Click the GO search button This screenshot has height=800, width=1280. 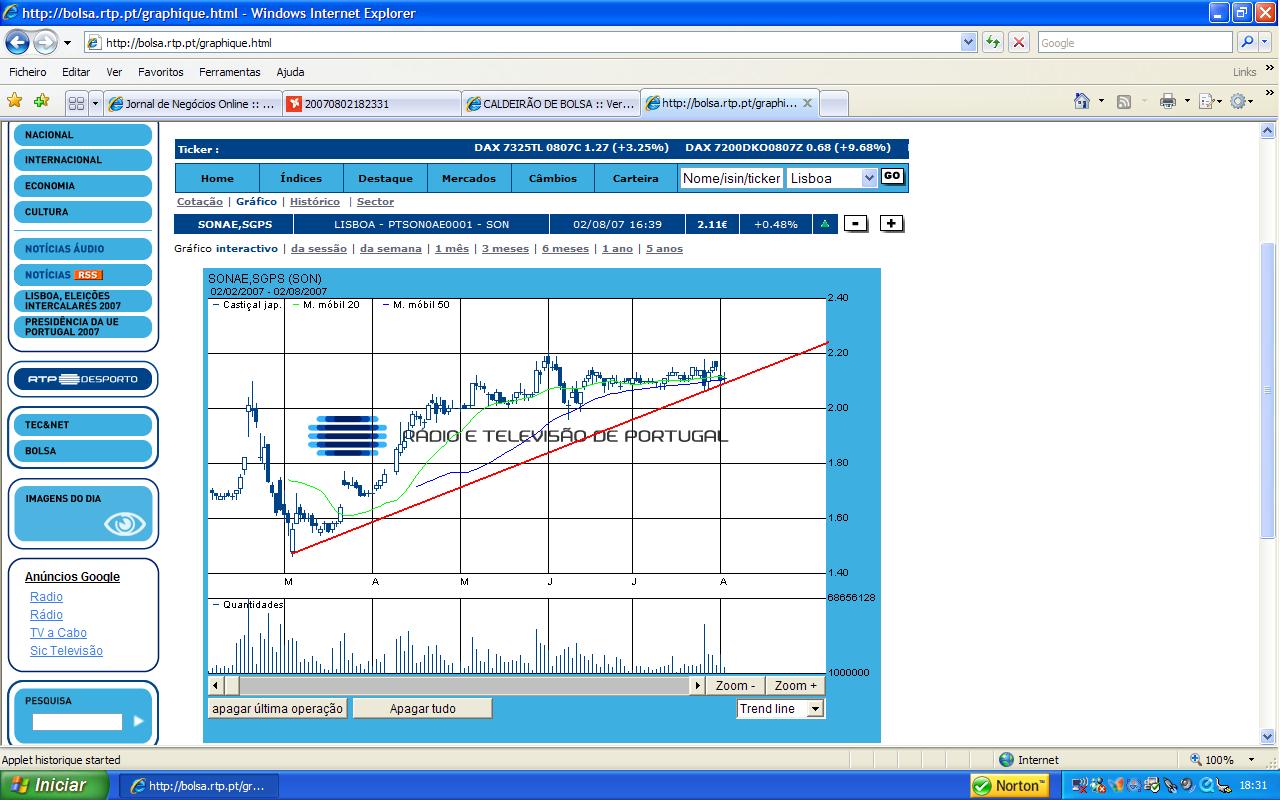(x=892, y=176)
